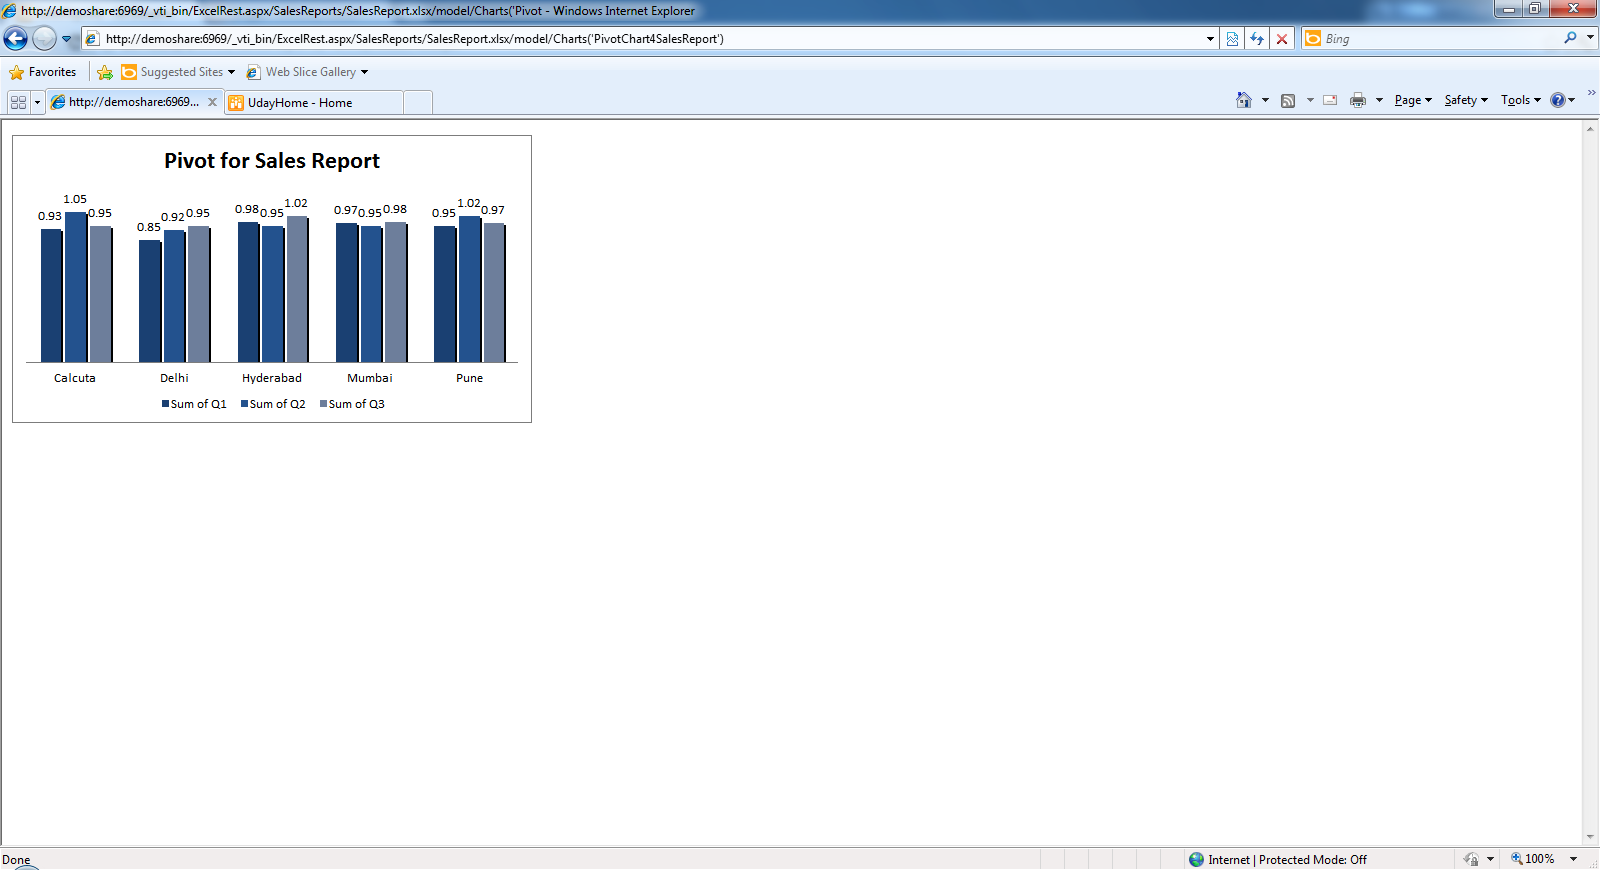Open a new blank tab

pos(418,102)
